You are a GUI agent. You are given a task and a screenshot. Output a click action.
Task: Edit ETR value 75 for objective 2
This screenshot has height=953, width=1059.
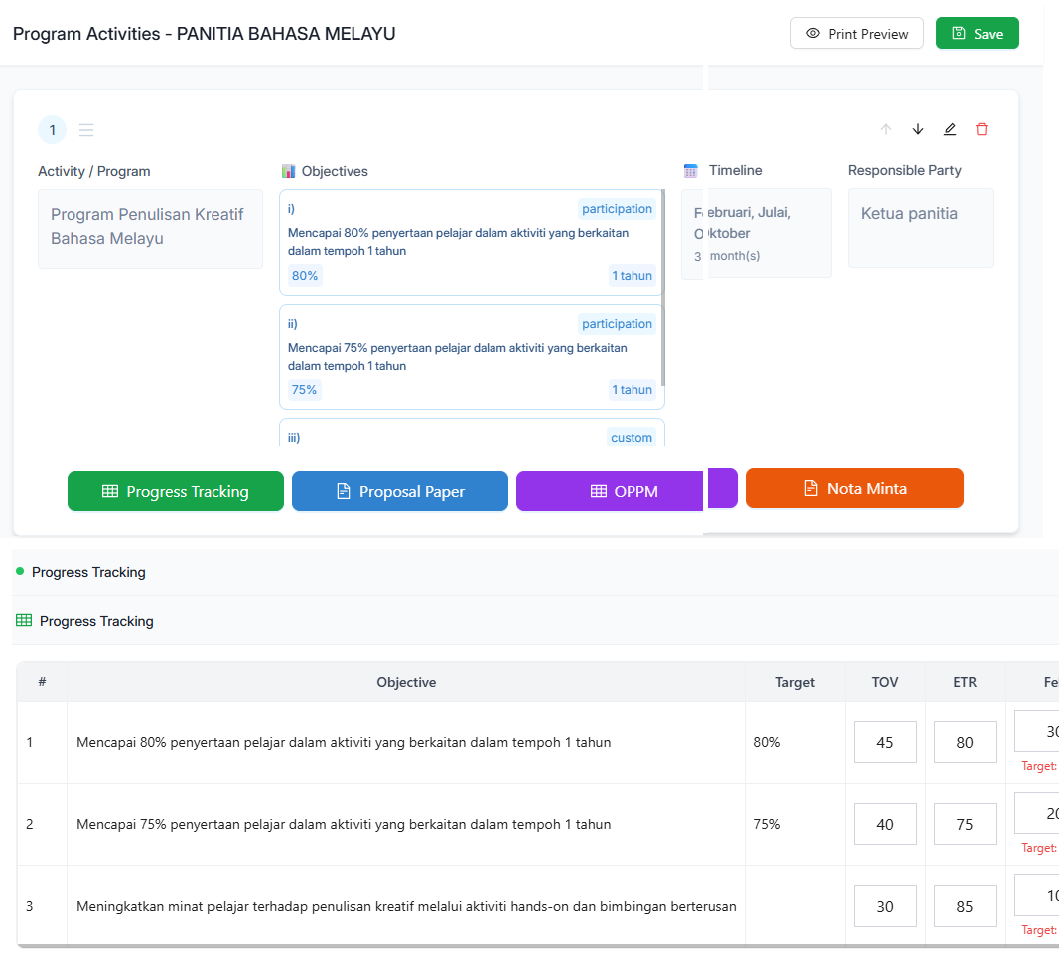(x=964, y=824)
